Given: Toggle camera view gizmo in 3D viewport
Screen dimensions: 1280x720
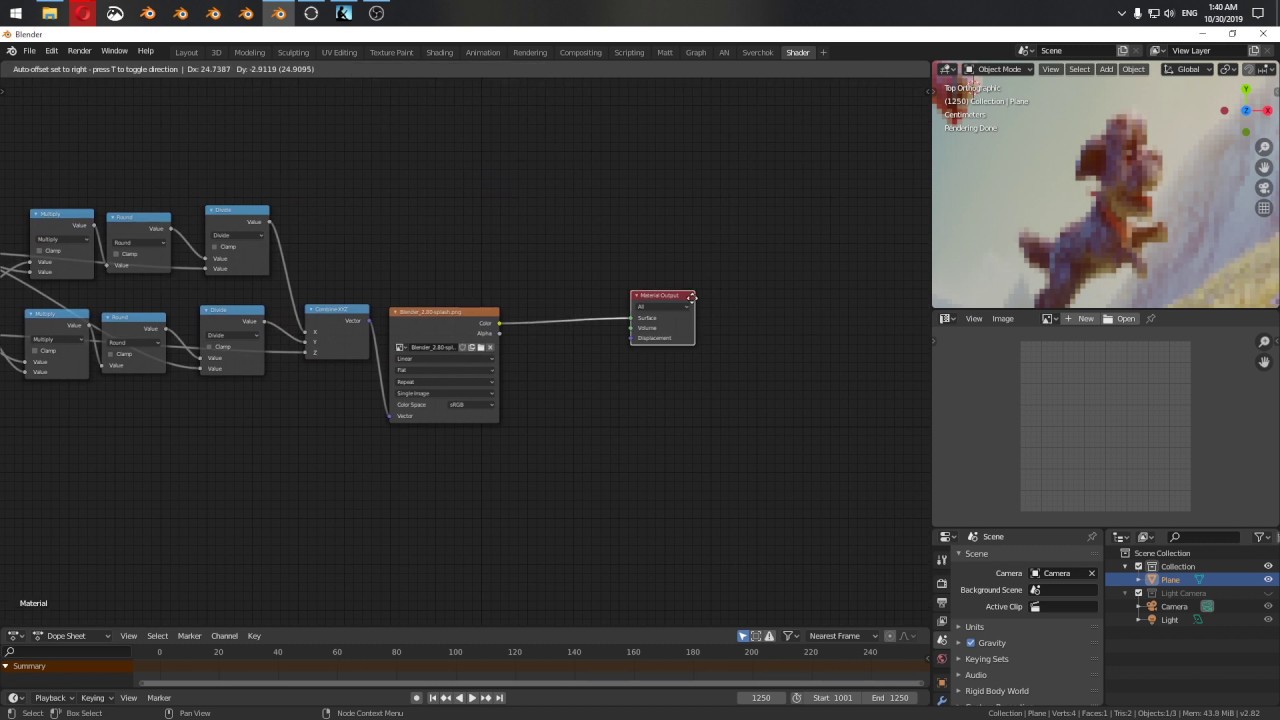Looking at the screenshot, I should [x=1264, y=188].
